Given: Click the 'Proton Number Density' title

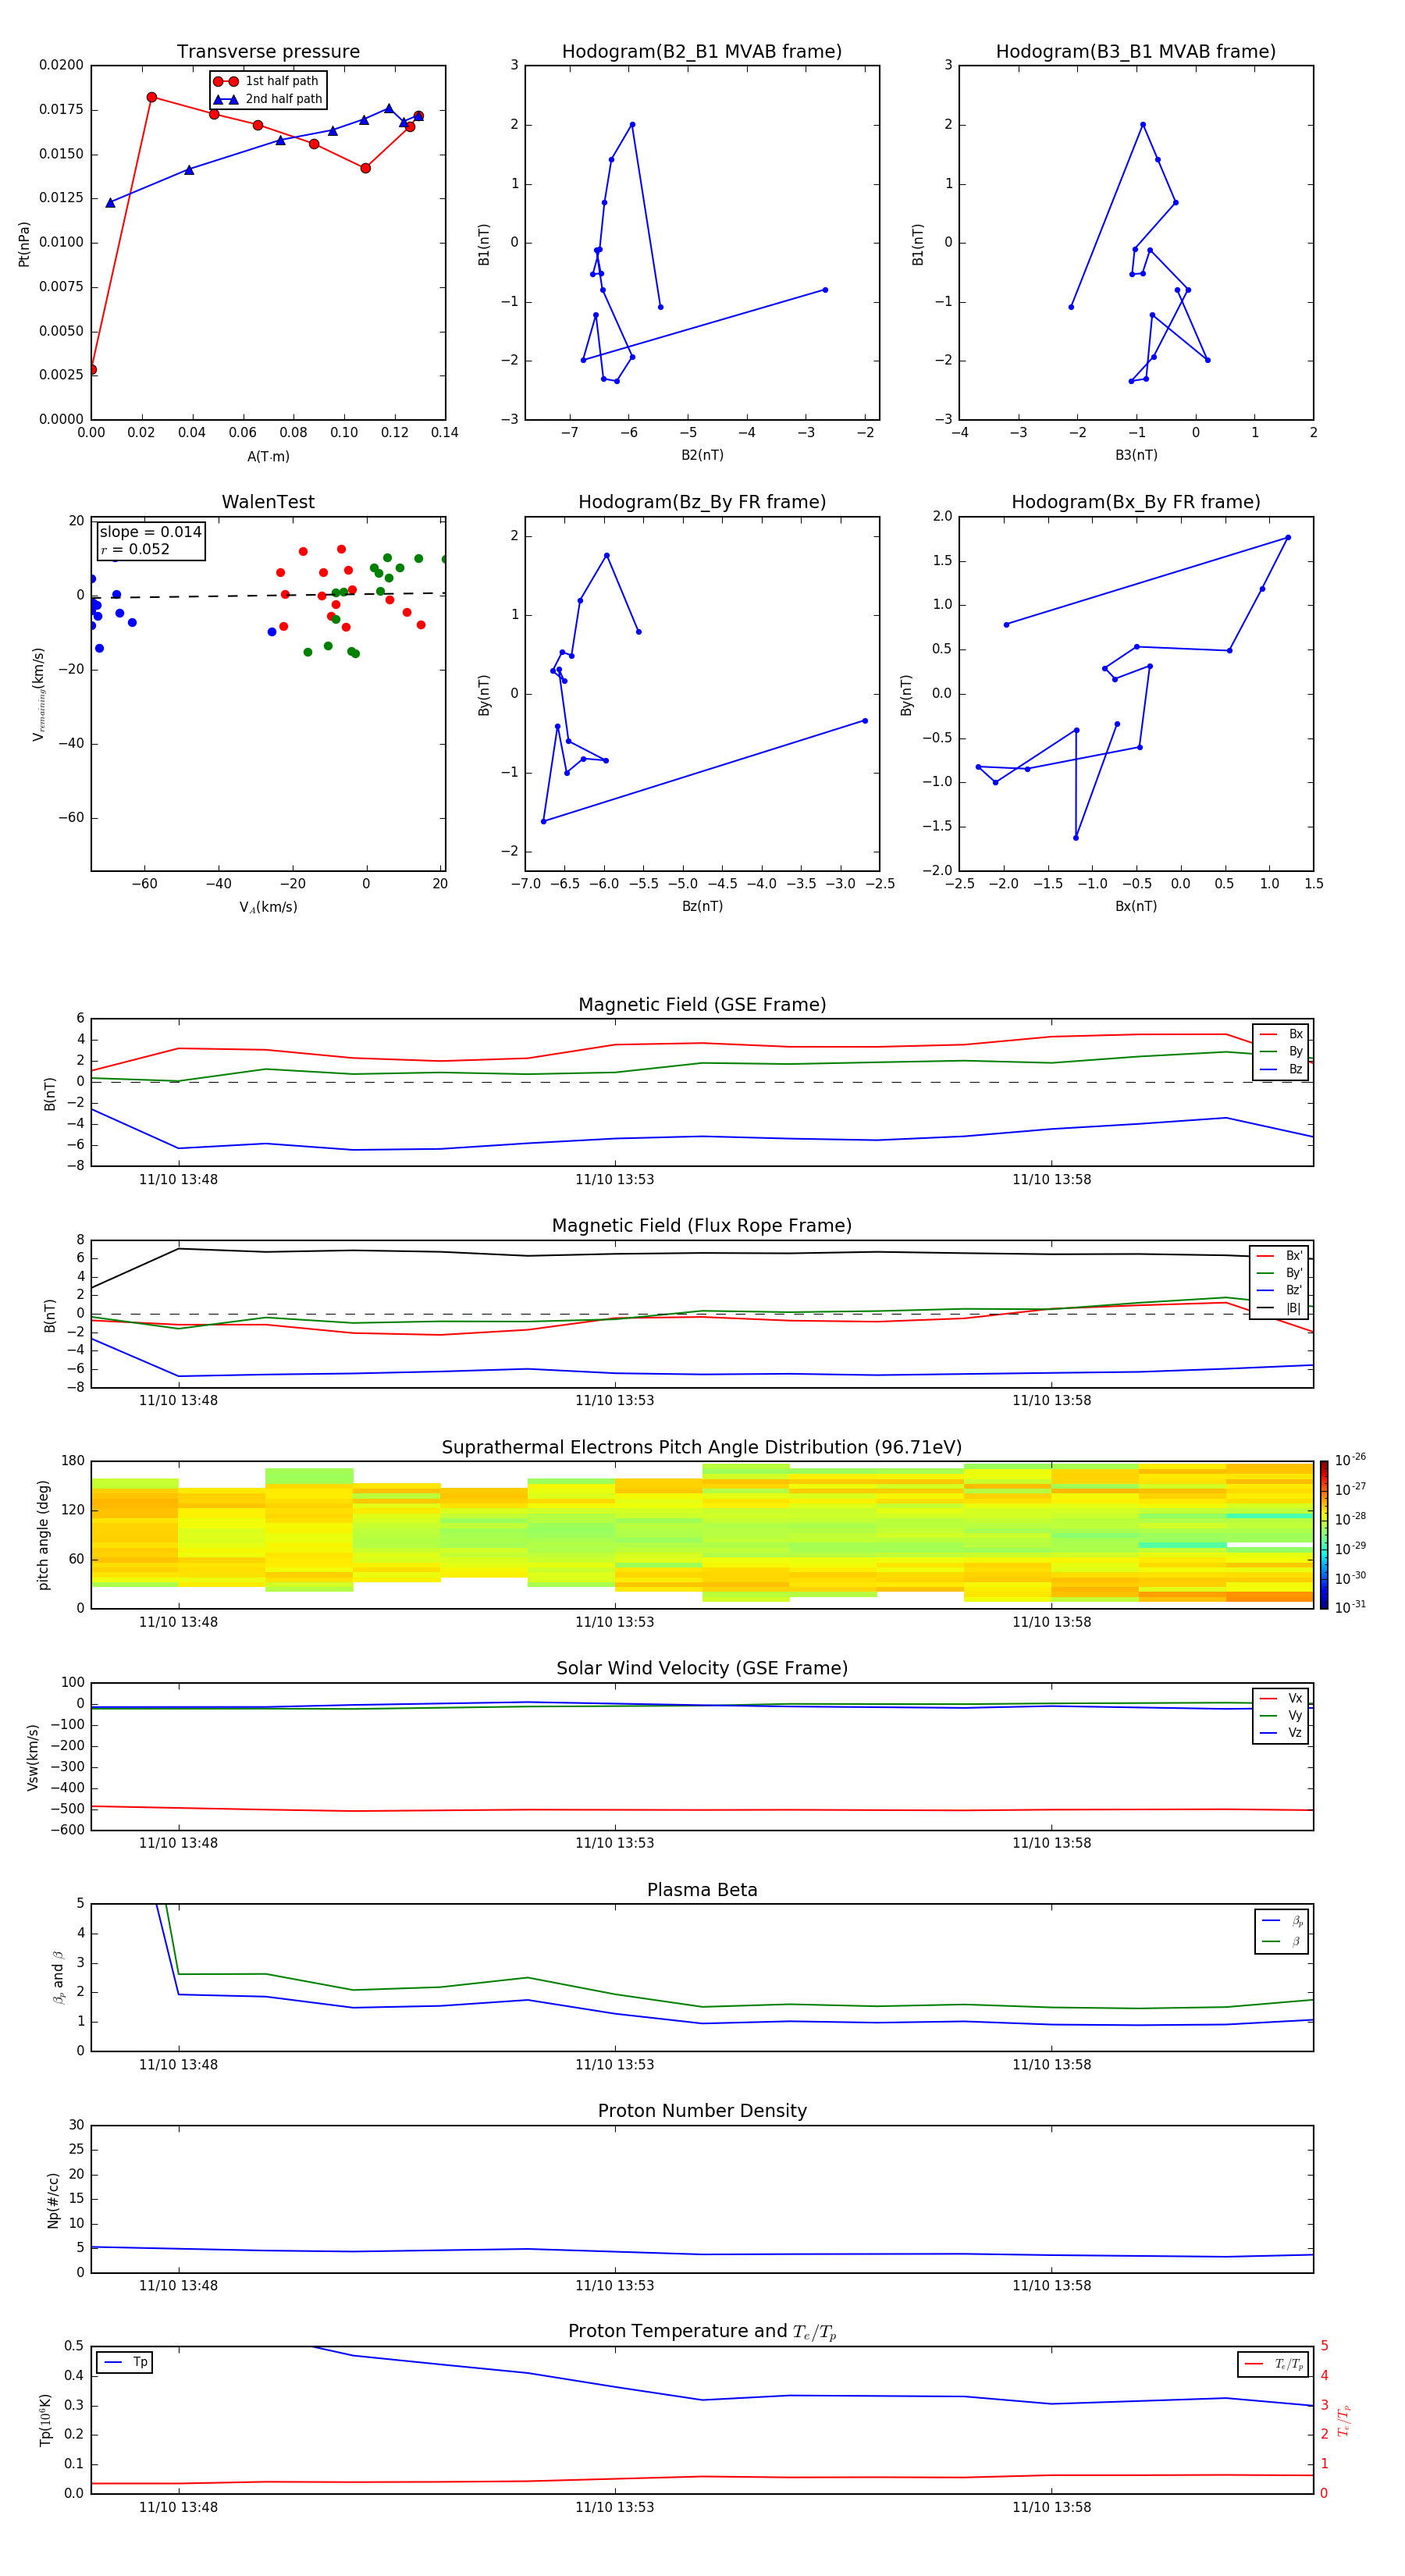Looking at the screenshot, I should pyautogui.click(x=702, y=2111).
